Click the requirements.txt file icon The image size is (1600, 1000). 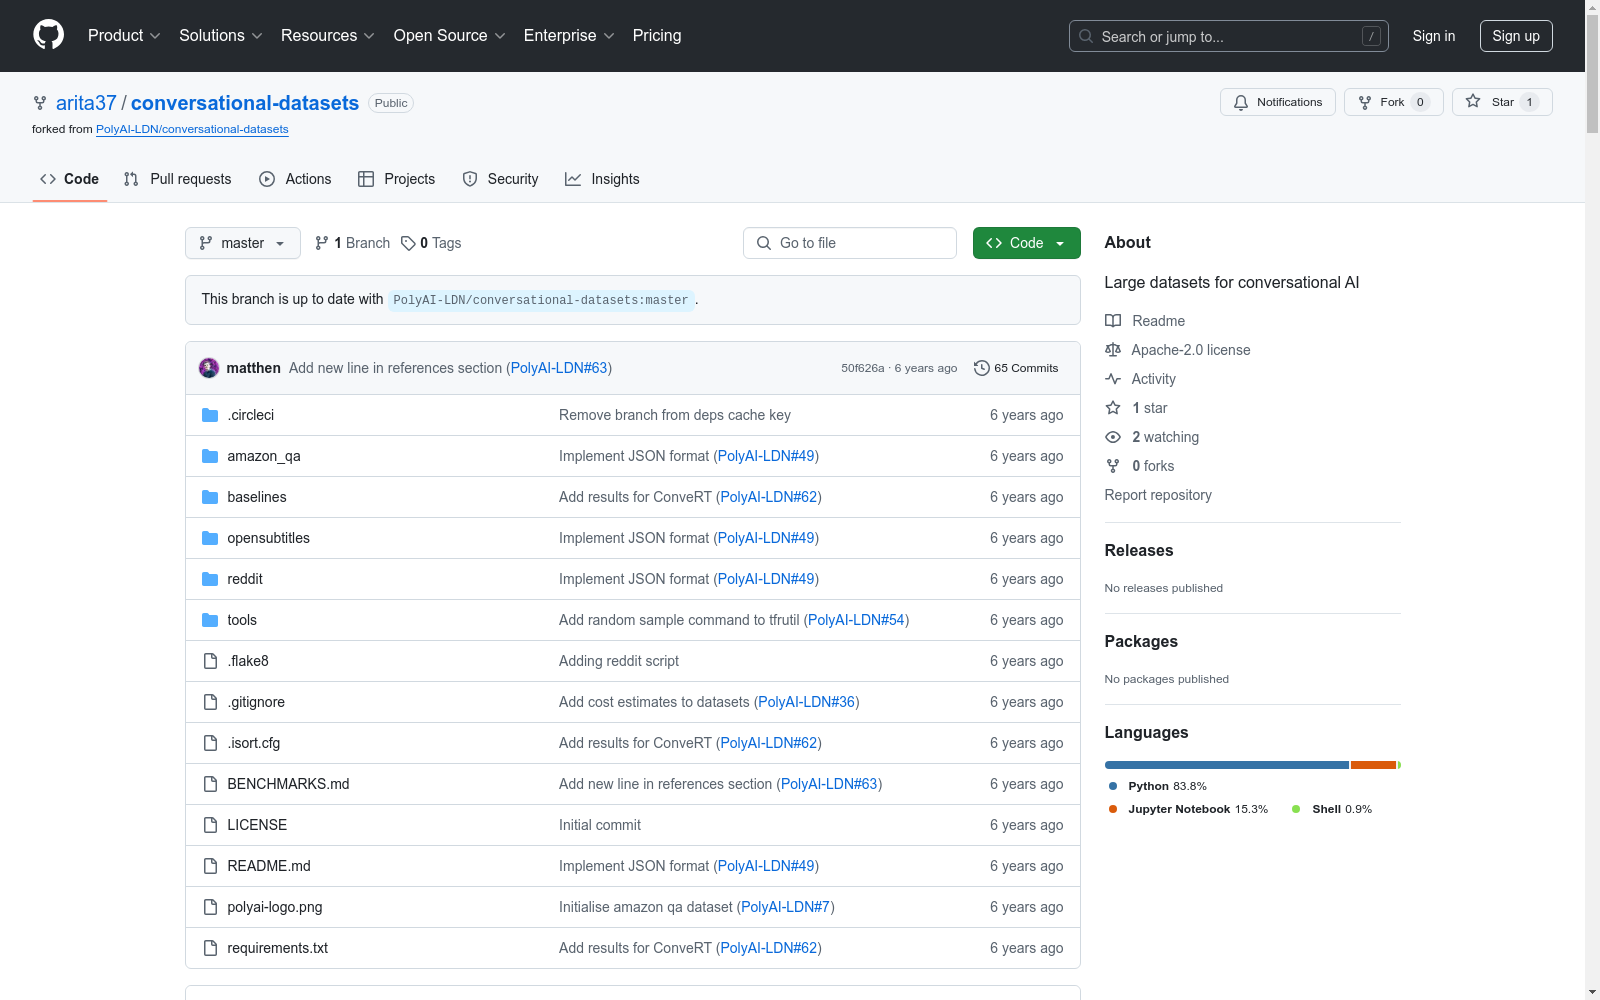tap(210, 948)
